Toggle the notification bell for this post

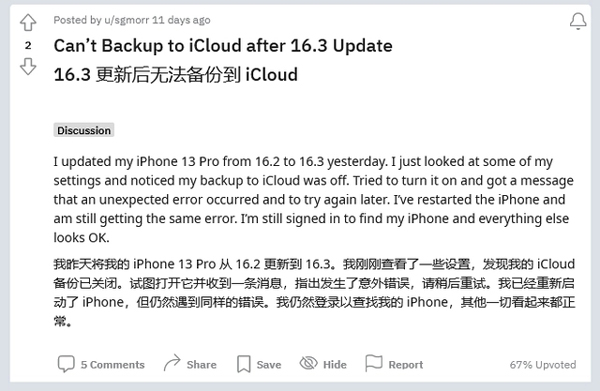(578, 21)
